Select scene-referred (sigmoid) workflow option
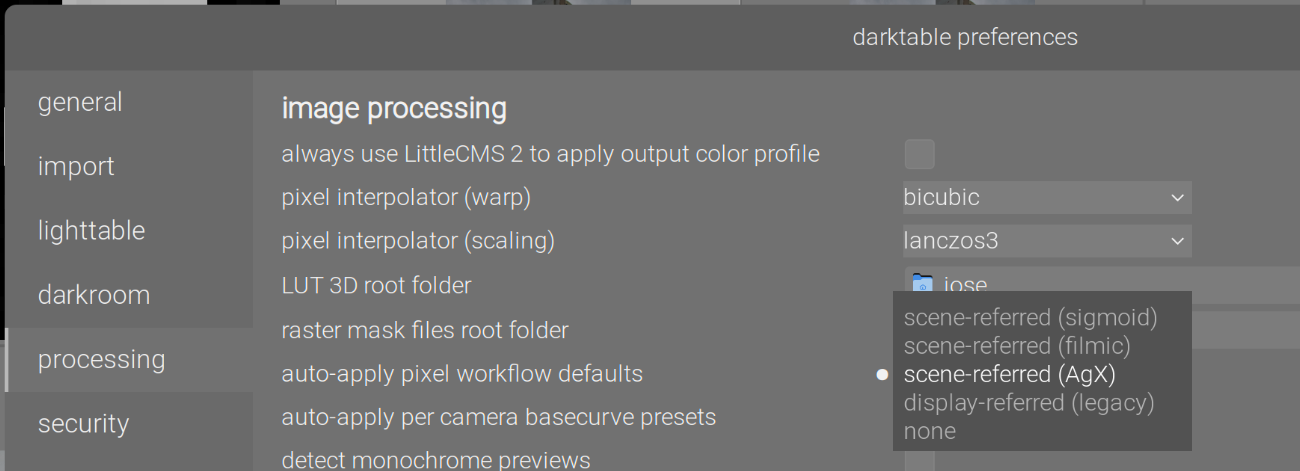 pyautogui.click(x=1030, y=318)
